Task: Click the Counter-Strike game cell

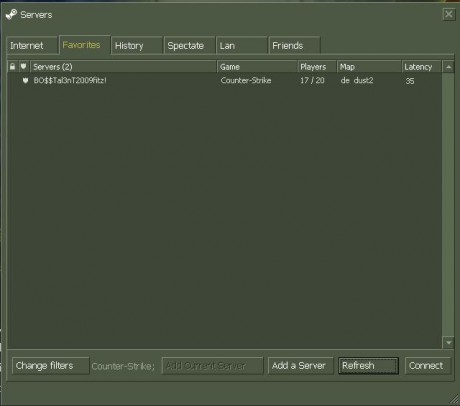Action: pos(246,80)
